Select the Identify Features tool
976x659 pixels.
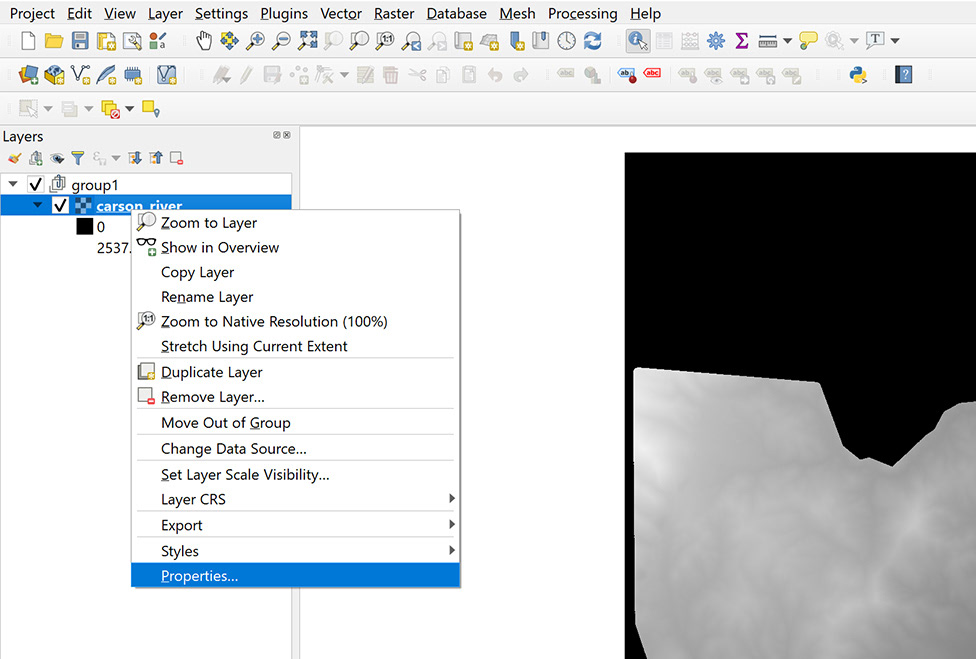tap(637, 41)
